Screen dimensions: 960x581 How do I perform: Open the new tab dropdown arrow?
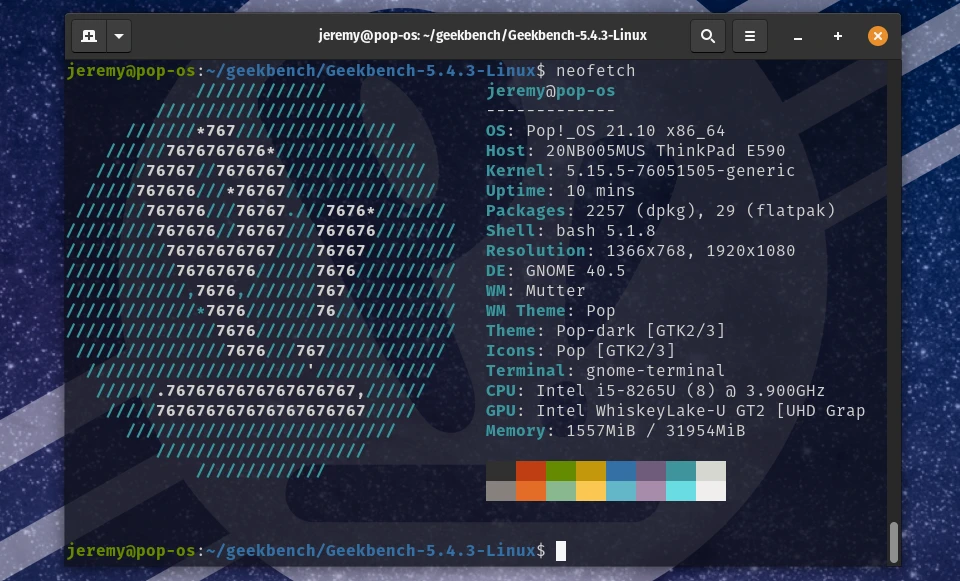coord(119,36)
